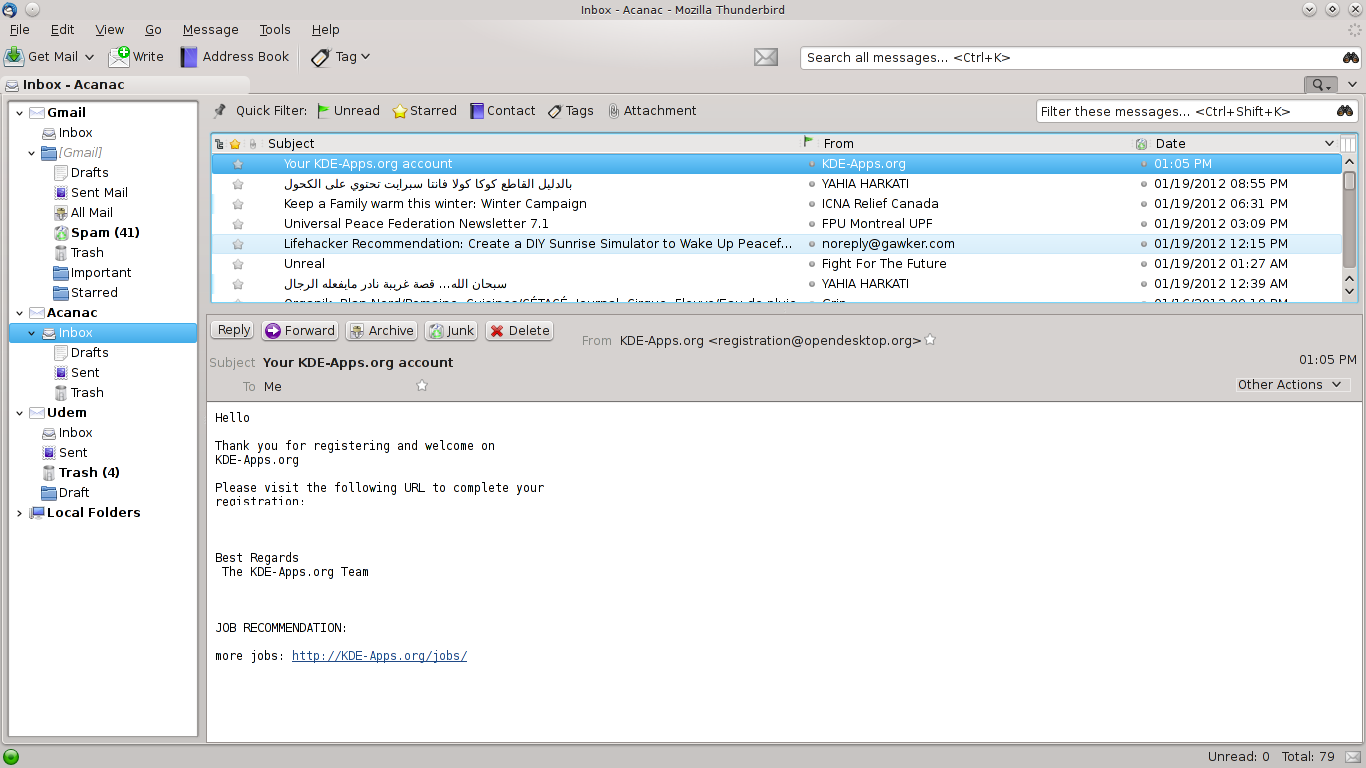This screenshot has width=1366, height=768.
Task: Toggle the Contact quick filter
Action: click(503, 111)
